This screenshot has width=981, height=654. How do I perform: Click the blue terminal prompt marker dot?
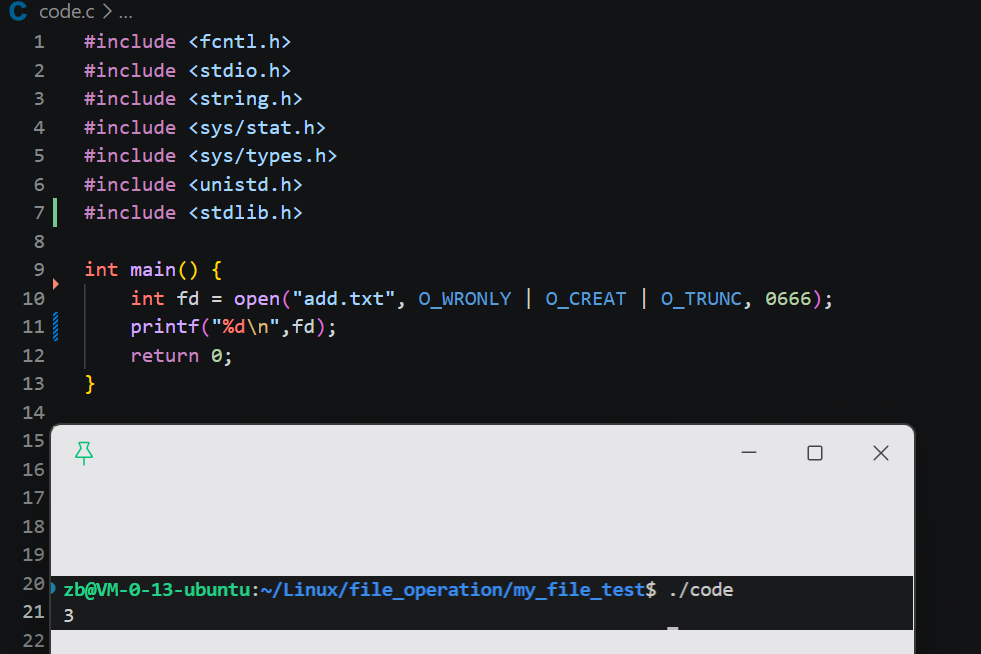53,588
